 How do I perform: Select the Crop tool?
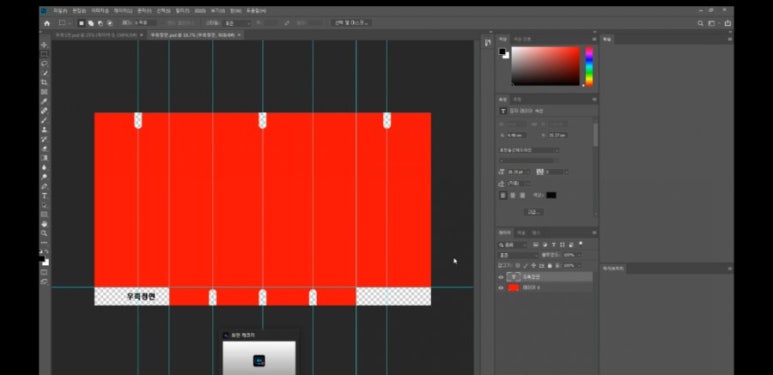click(44, 82)
